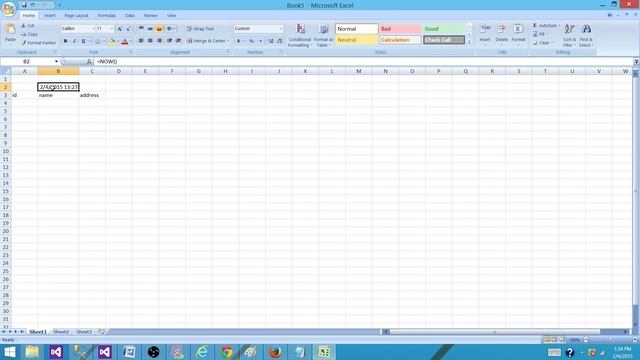The height and width of the screenshot is (360, 640).
Task: Align cell text to the left
Action: pos(141,41)
